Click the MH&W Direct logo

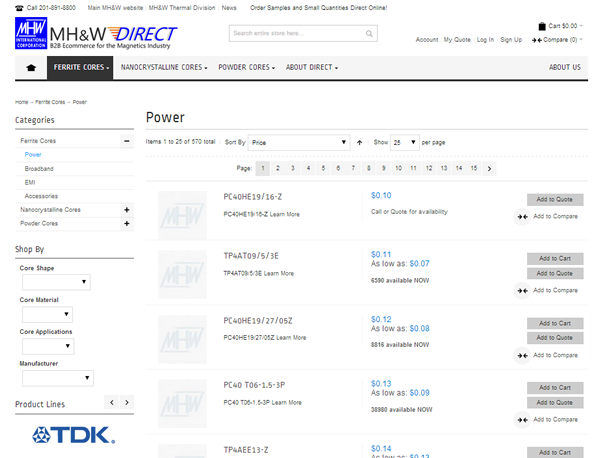pos(96,34)
